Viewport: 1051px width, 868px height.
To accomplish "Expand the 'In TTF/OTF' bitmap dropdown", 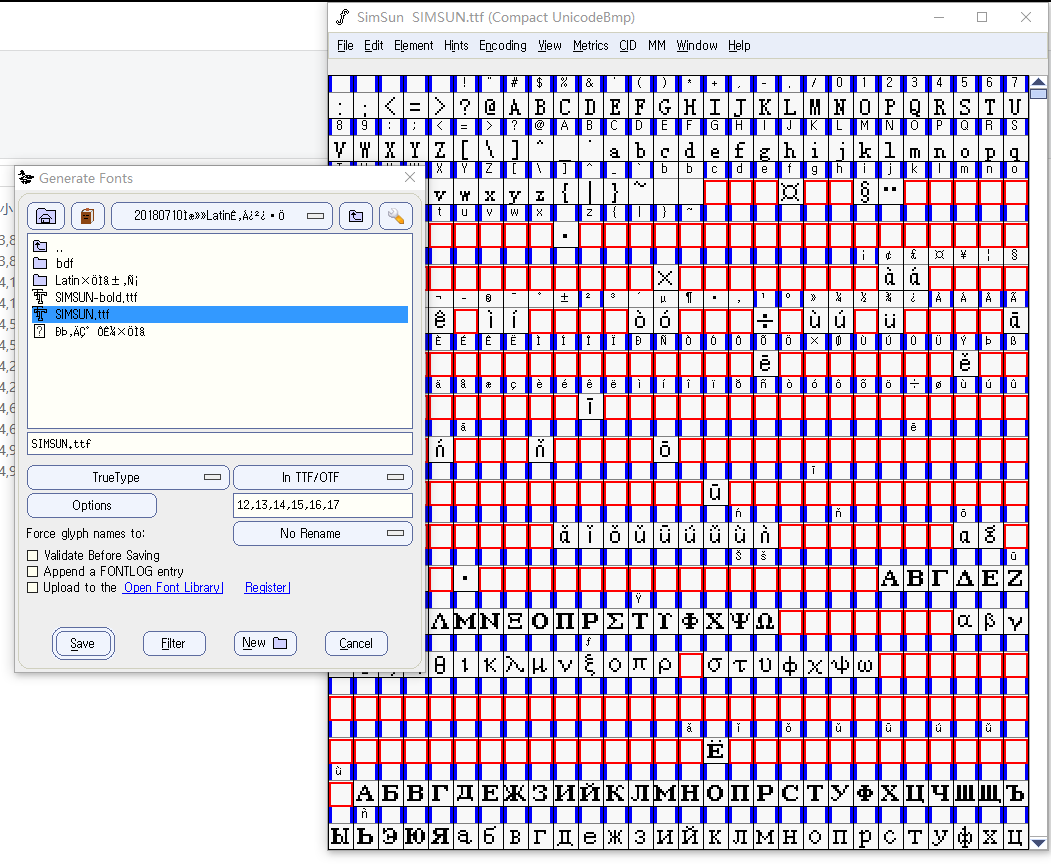I will (x=322, y=477).
